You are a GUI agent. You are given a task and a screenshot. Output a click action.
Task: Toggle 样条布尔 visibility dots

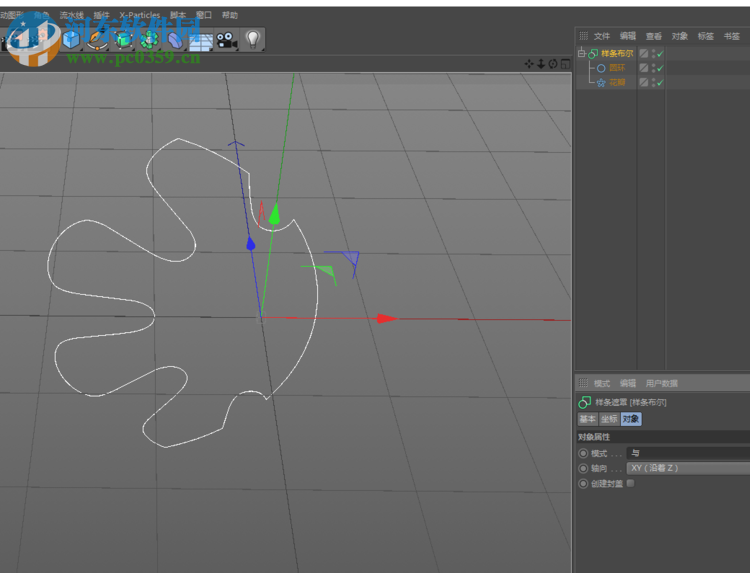653,54
